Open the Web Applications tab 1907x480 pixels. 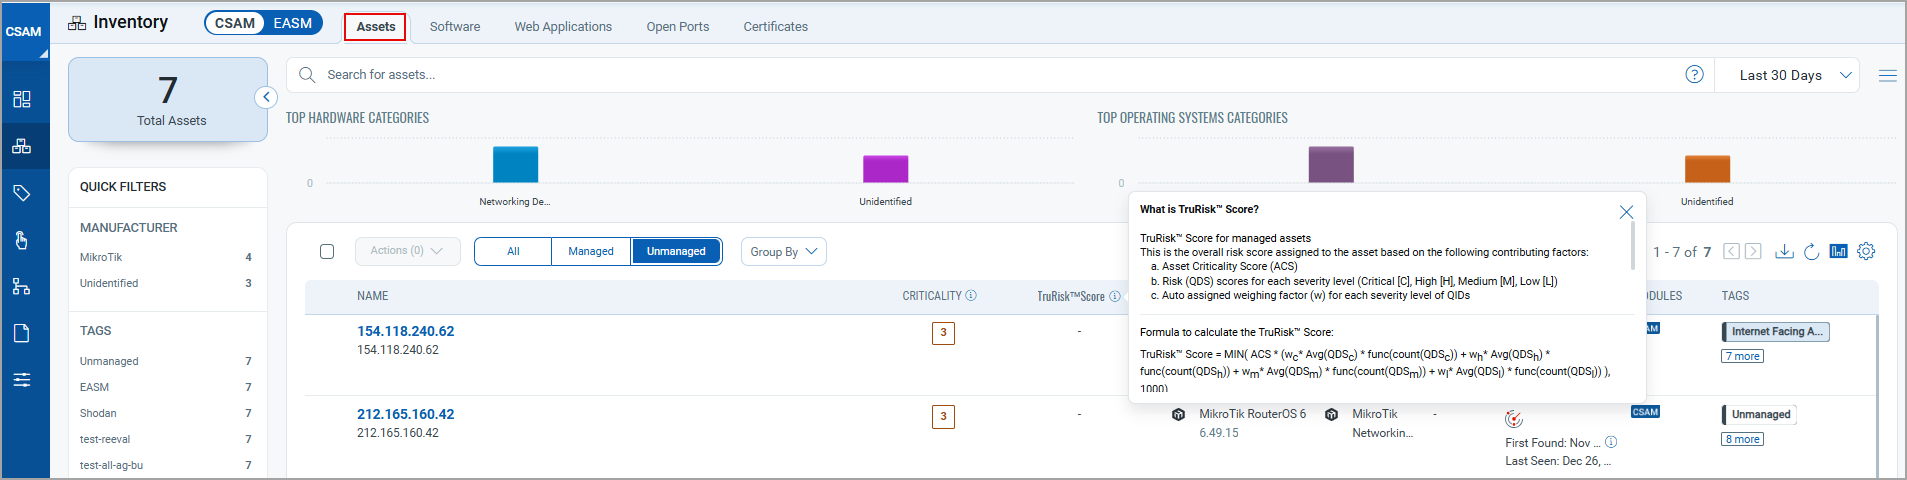click(563, 27)
